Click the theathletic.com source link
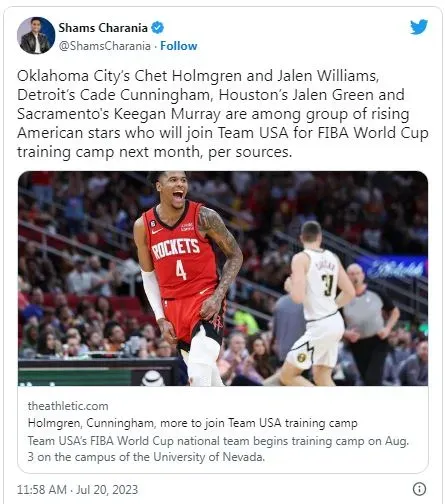This screenshot has height=504, width=445. click(68, 406)
